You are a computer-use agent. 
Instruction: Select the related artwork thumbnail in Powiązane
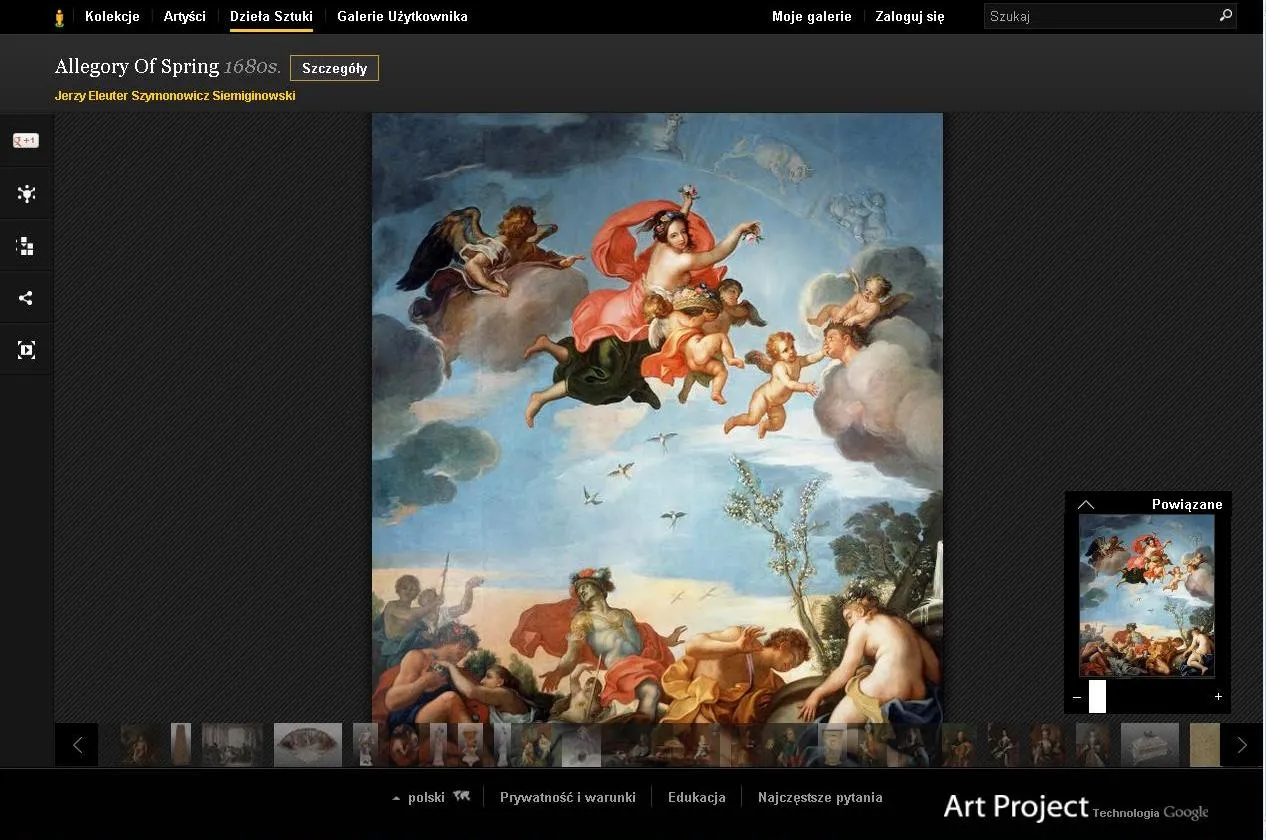coord(1146,595)
